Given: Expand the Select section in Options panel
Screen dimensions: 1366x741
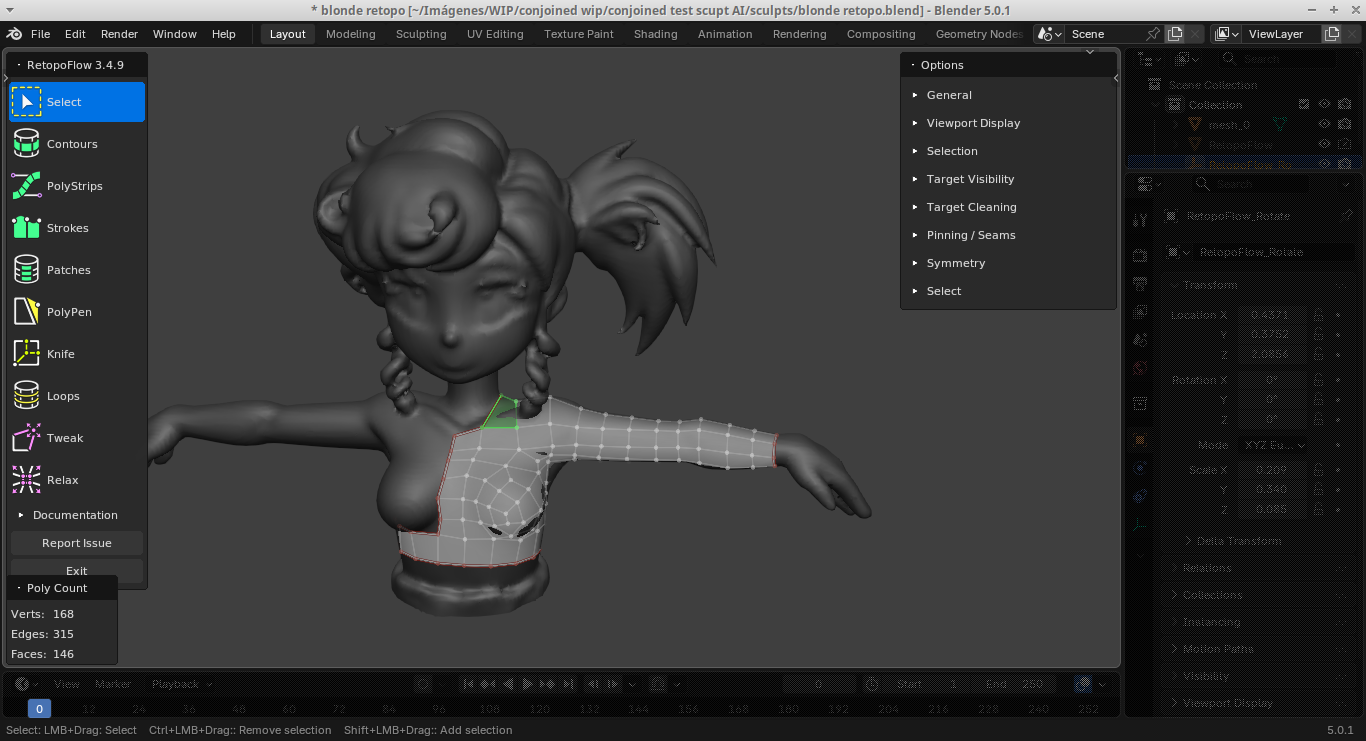Looking at the screenshot, I should tap(1008, 291).
